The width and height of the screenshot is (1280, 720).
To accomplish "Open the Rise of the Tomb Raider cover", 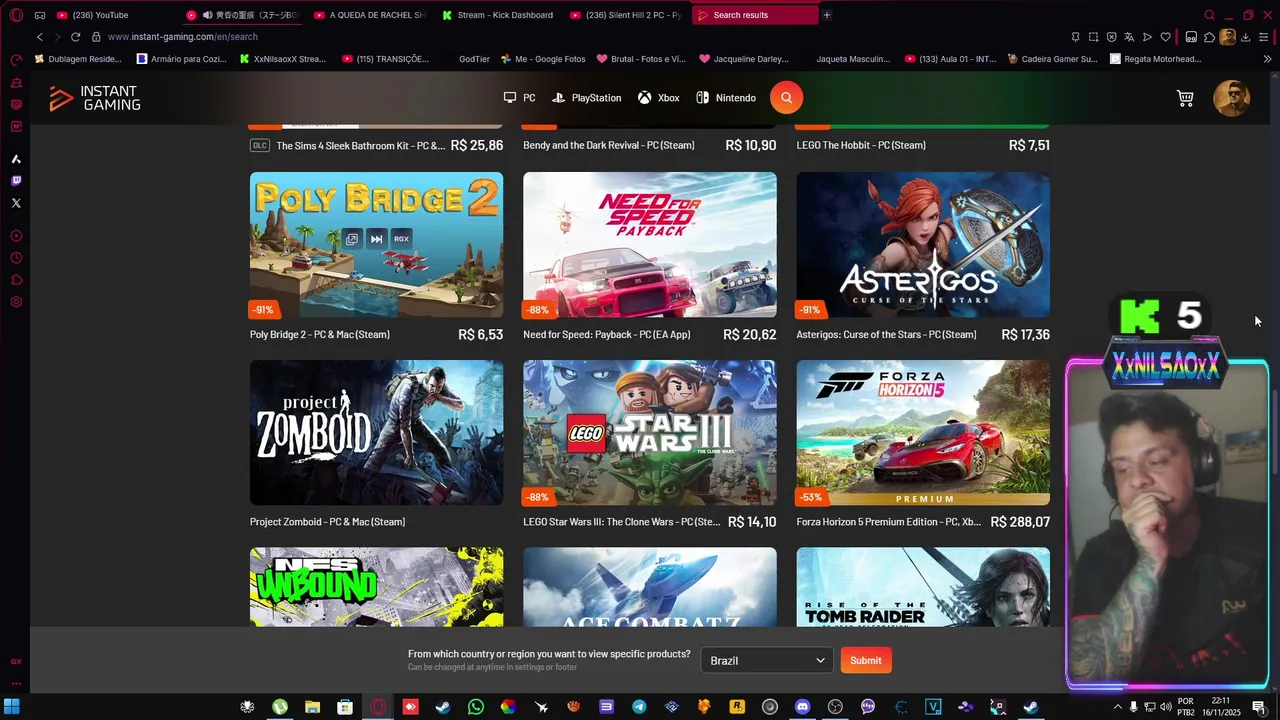I will tap(923, 587).
